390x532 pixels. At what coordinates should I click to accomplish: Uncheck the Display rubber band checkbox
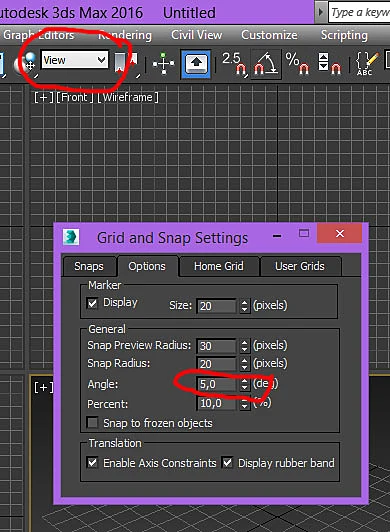(227, 462)
